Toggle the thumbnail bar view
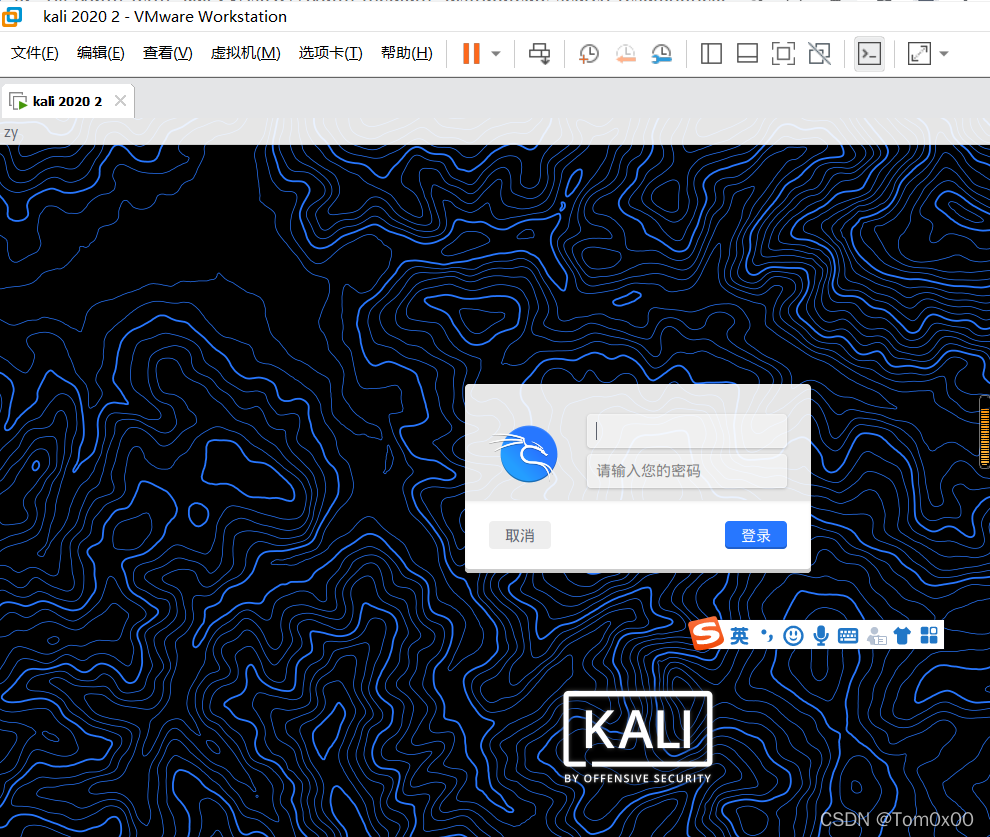The width and height of the screenshot is (990, 837). [747, 54]
